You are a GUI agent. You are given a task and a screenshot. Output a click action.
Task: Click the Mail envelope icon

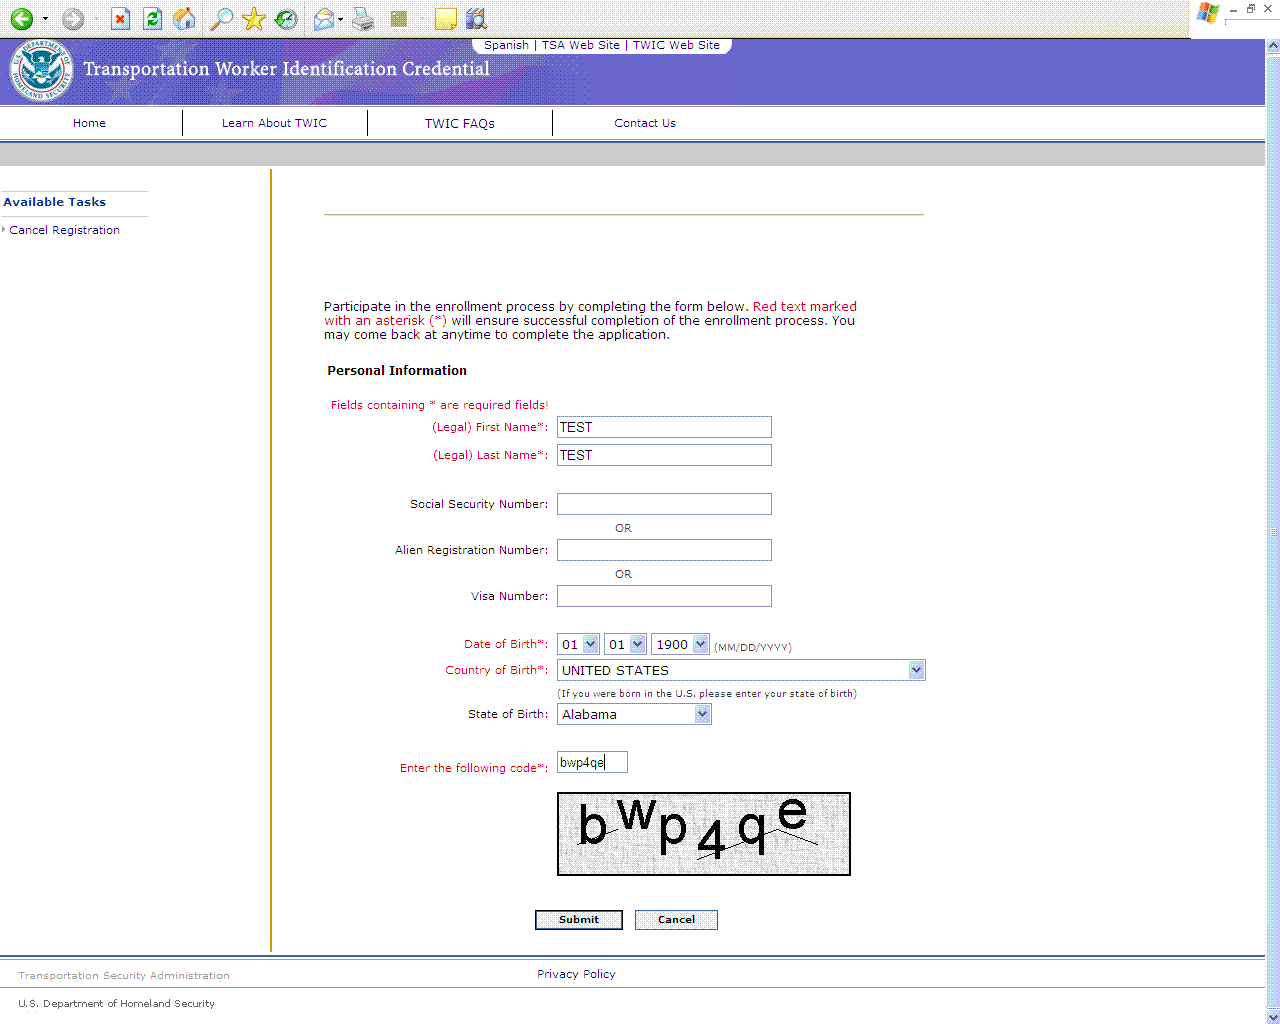pyautogui.click(x=323, y=19)
